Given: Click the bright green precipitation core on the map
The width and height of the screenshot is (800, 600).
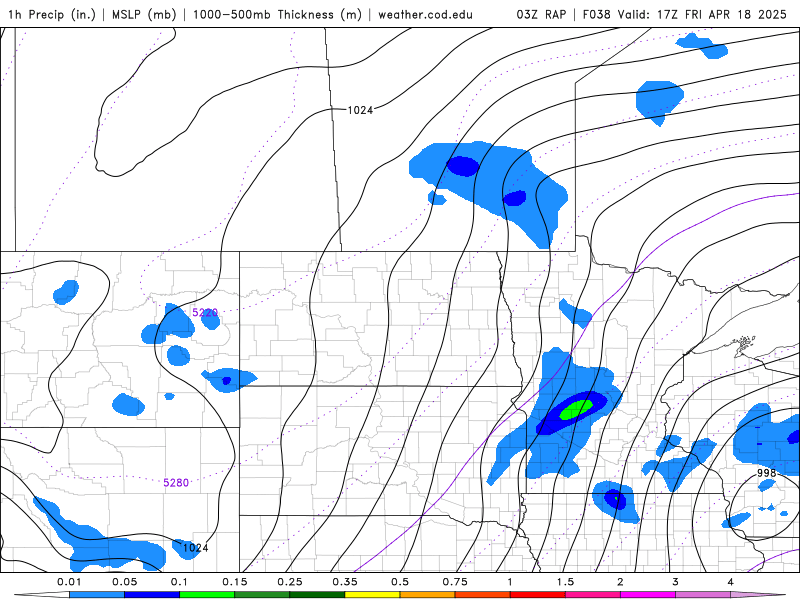Looking at the screenshot, I should coord(577,409).
